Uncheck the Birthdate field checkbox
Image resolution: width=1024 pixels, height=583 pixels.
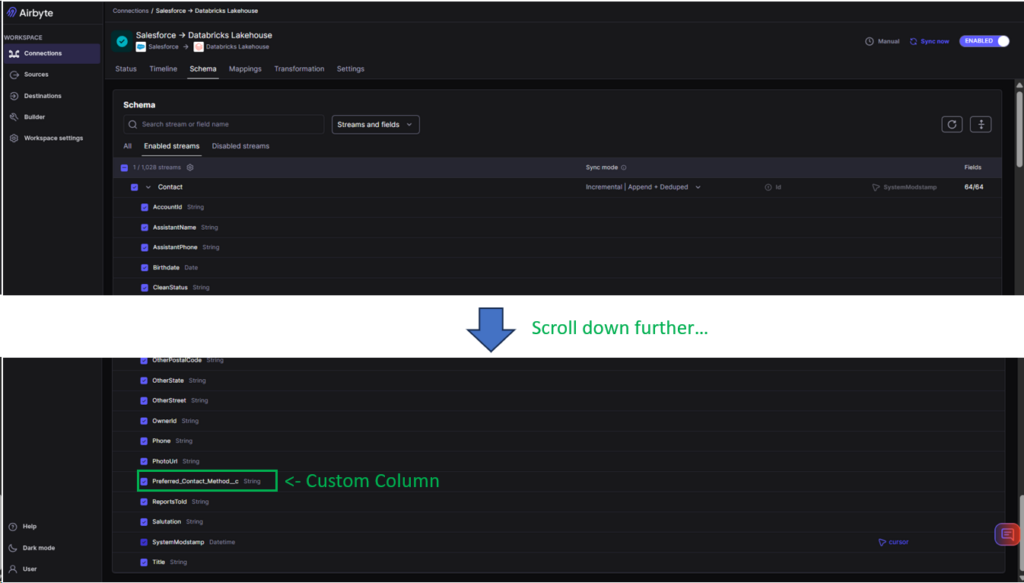pos(144,268)
